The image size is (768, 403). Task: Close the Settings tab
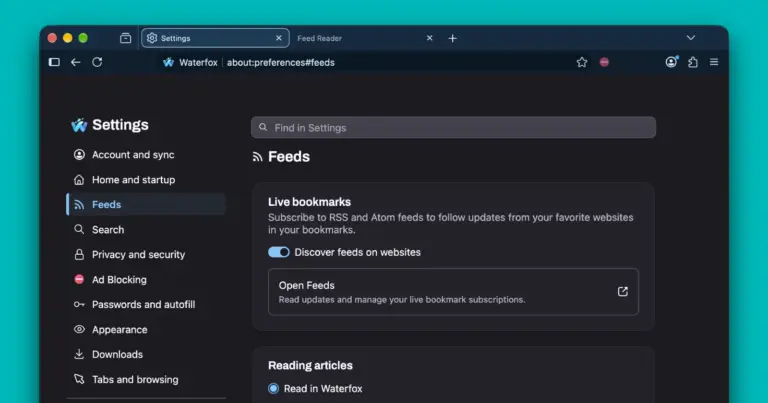tap(279, 38)
